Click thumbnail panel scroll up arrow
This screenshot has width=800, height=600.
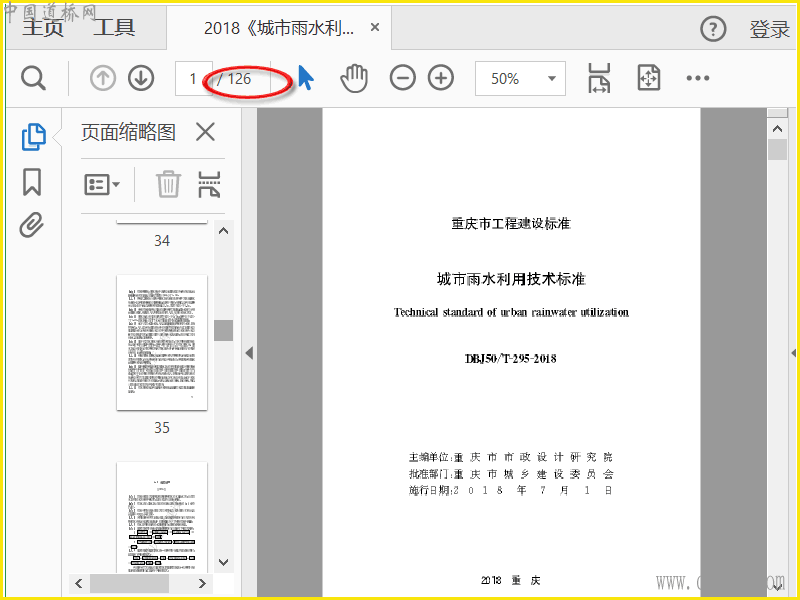(223, 231)
